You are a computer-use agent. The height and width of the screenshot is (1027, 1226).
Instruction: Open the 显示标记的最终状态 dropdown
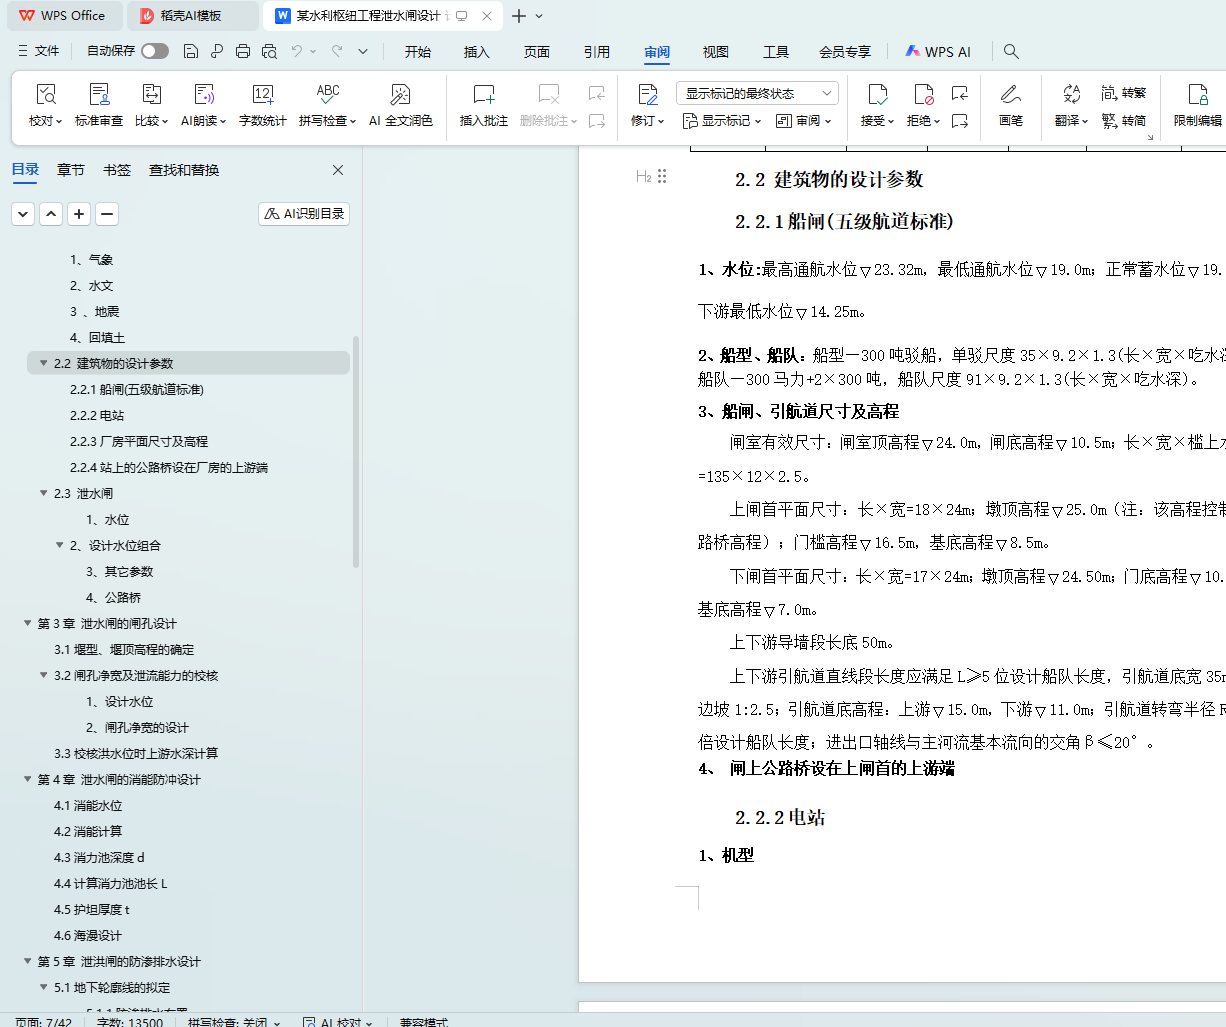click(x=757, y=93)
